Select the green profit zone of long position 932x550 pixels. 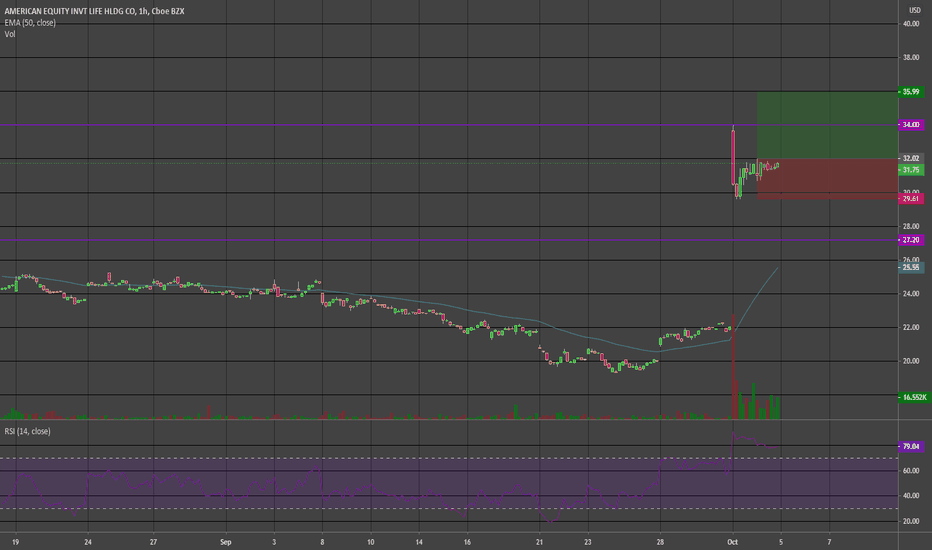tap(827, 125)
